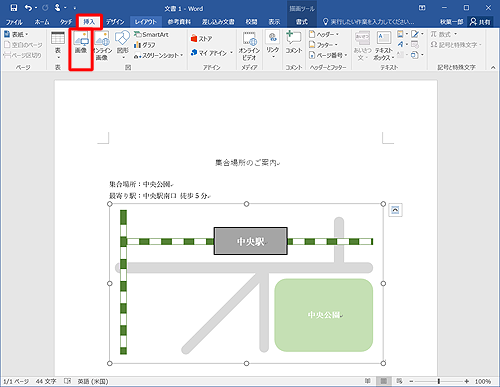This screenshot has height=387, width=500.
Task: Open the ヘッダー header dropdown
Action: tap(323, 34)
